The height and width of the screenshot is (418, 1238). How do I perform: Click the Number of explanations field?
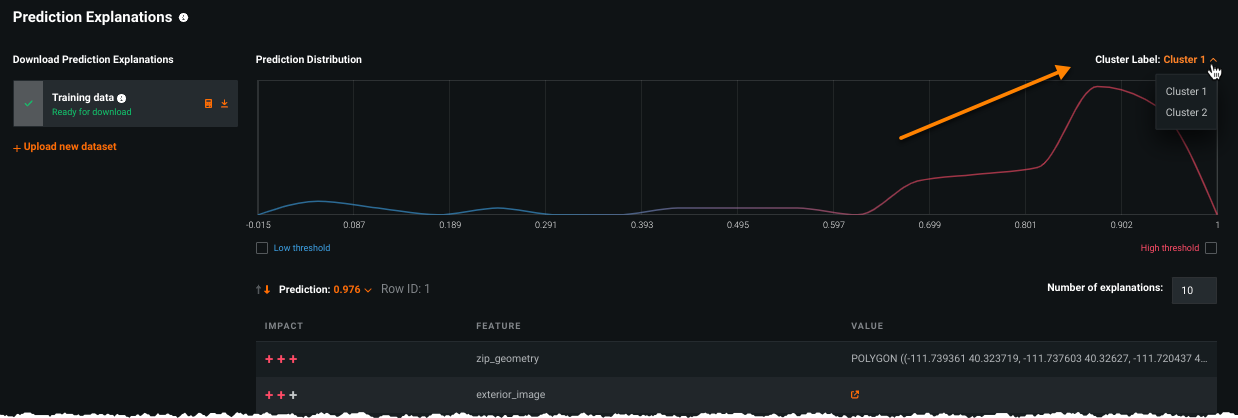[1194, 290]
